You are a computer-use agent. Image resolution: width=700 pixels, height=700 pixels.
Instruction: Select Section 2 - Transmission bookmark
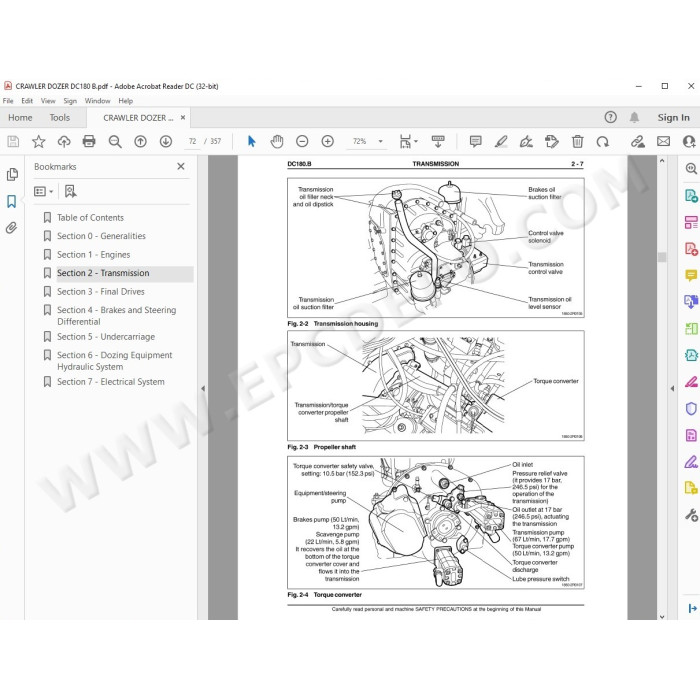(103, 273)
